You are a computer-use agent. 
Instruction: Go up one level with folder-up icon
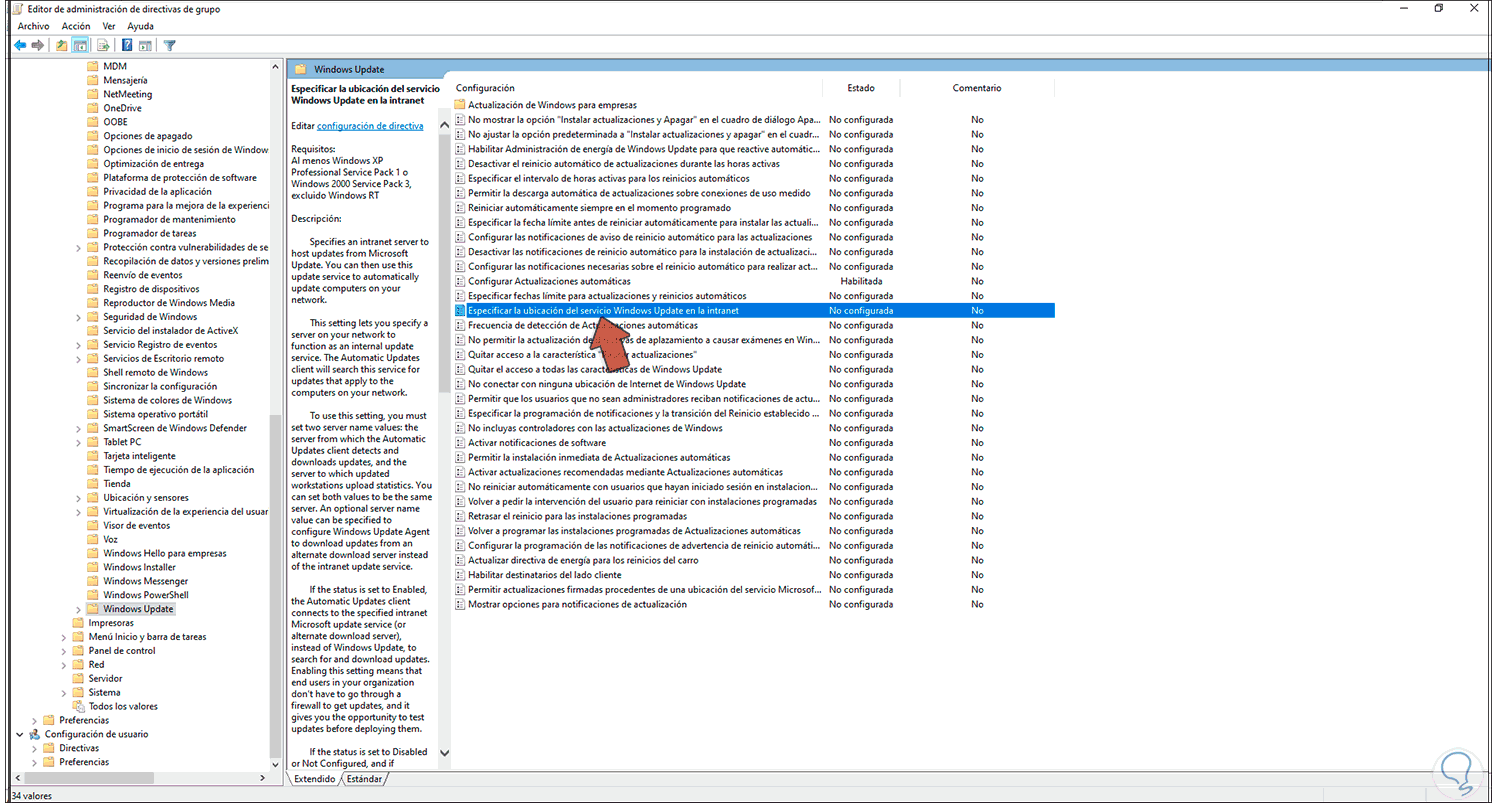[x=62, y=45]
